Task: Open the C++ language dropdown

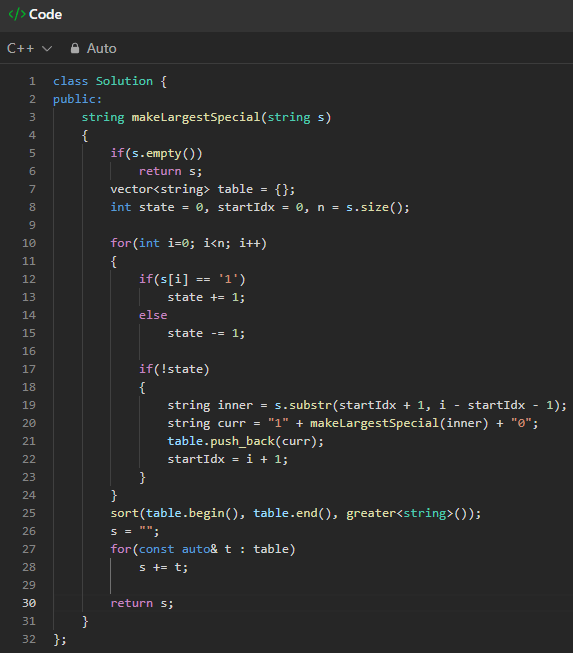Action: (29, 48)
